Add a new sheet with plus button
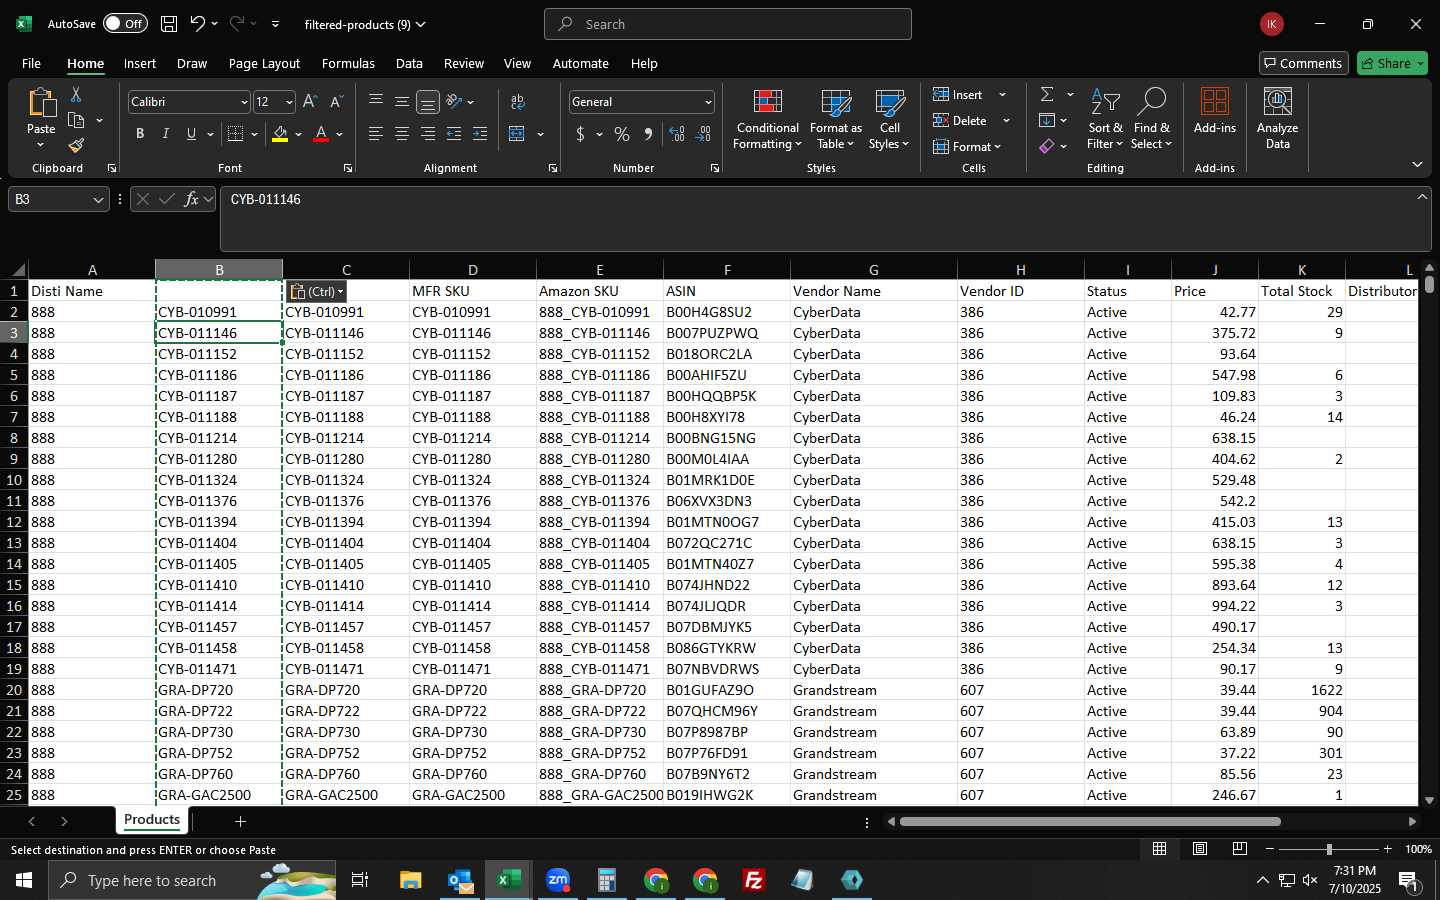 (240, 821)
